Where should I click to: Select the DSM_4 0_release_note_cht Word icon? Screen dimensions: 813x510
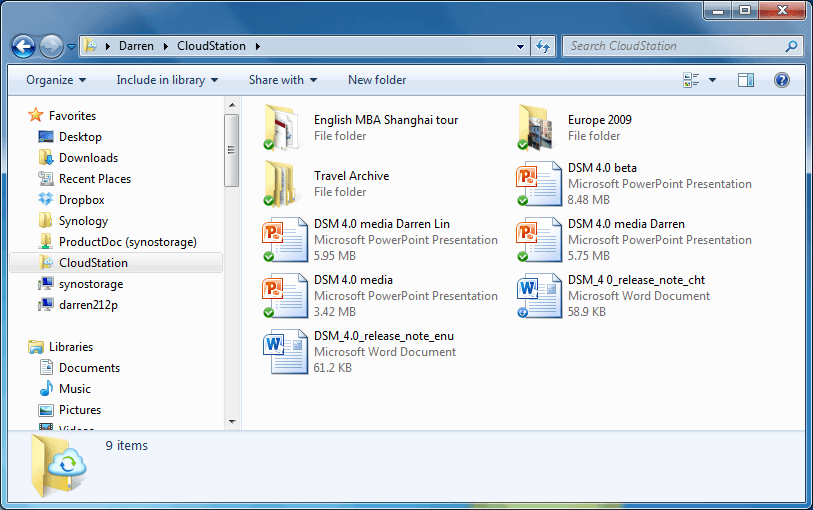click(539, 295)
